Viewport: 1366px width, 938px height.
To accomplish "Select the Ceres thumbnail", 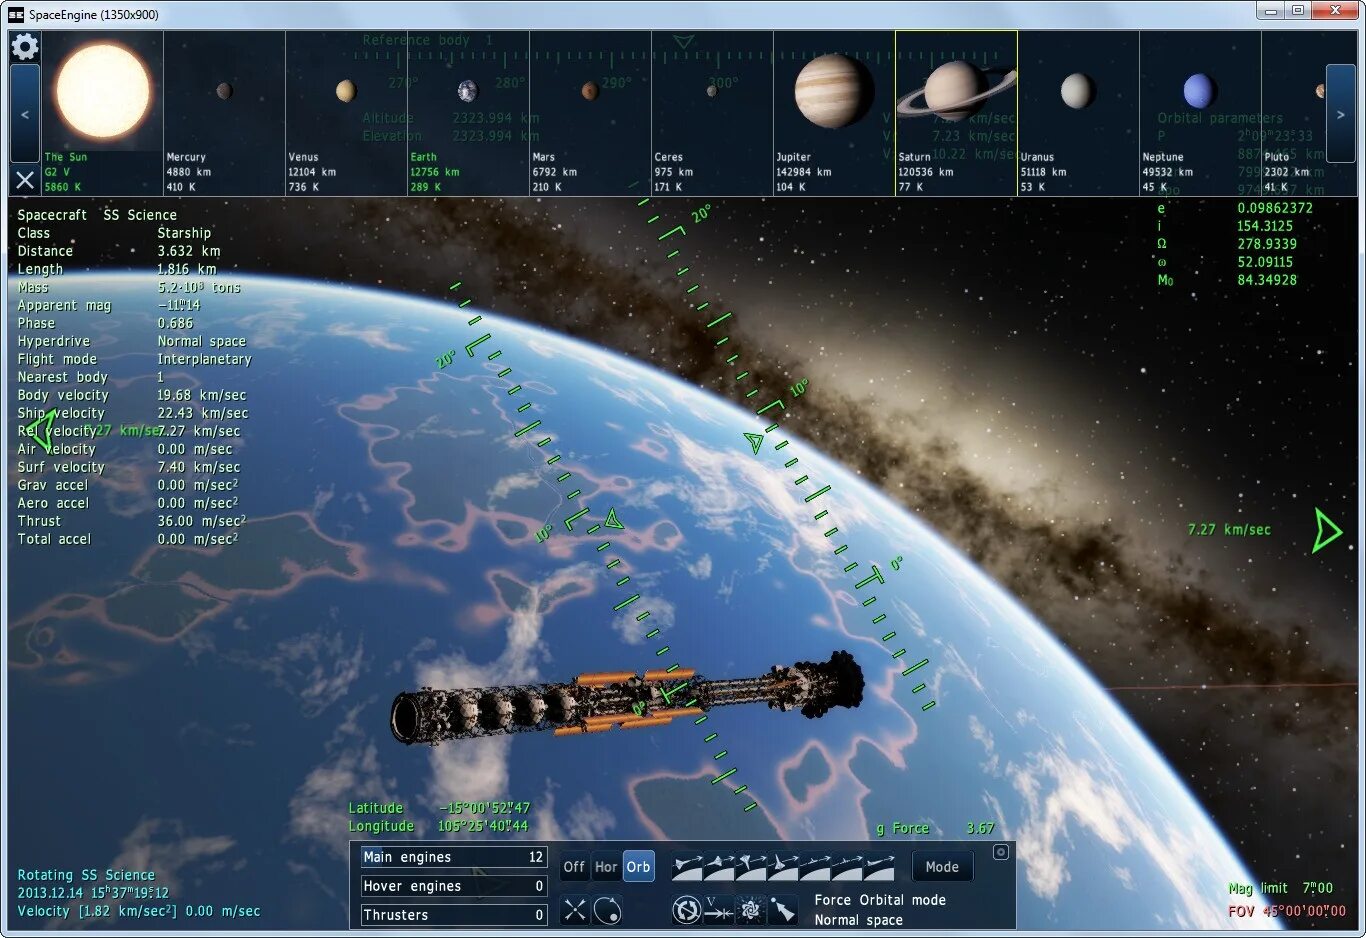I will pos(713,113).
